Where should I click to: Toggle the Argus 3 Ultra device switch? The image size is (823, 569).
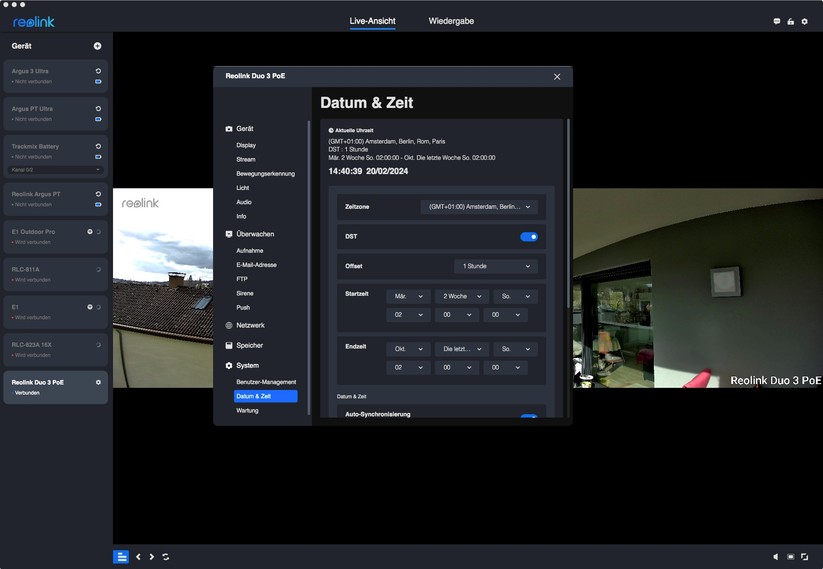(98, 81)
